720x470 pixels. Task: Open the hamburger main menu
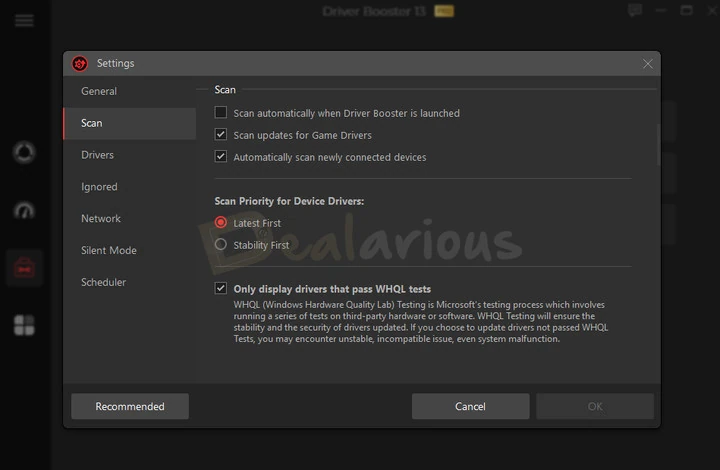pyautogui.click(x=24, y=21)
